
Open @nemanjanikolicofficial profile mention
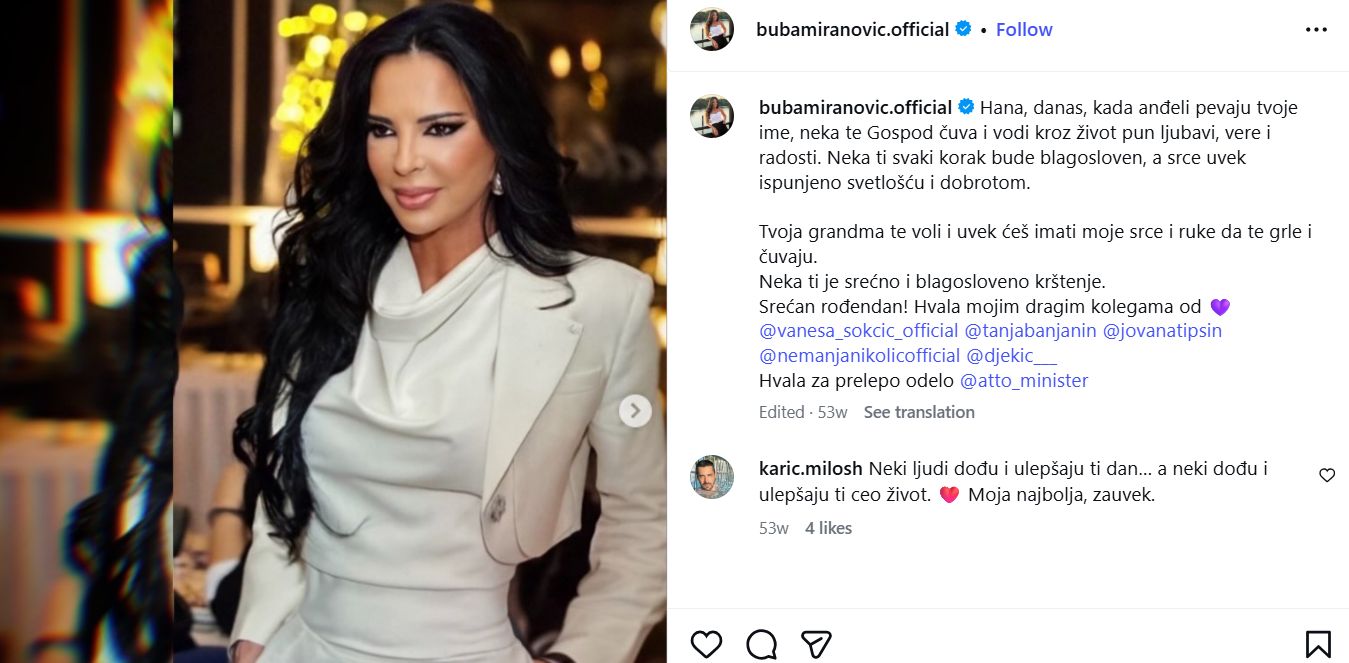[860, 356]
